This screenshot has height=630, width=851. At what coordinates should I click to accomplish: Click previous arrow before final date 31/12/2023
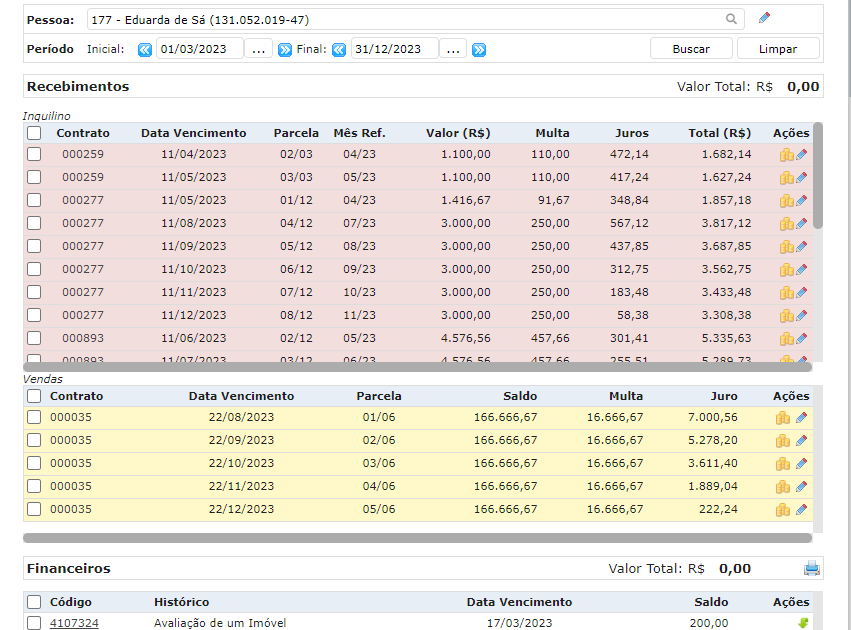point(339,50)
